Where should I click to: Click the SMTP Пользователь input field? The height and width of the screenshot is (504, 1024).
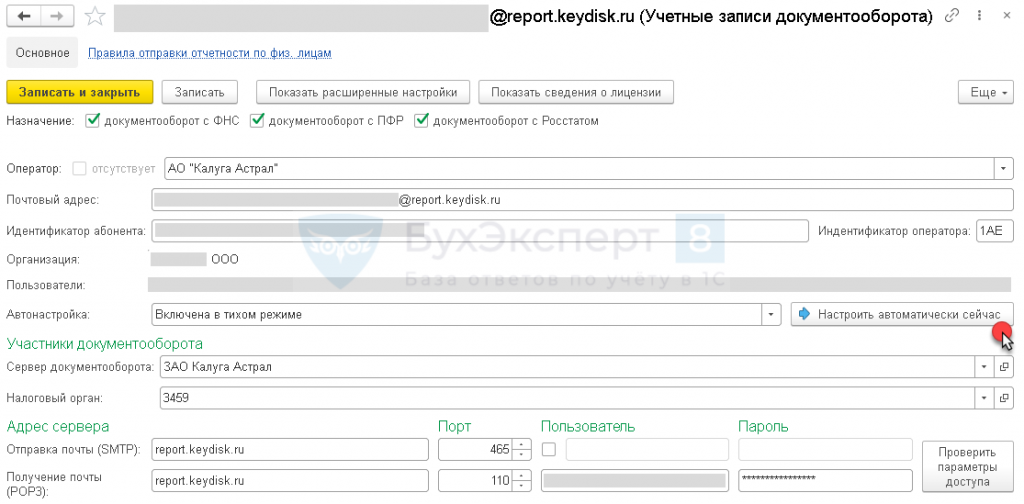[647, 449]
